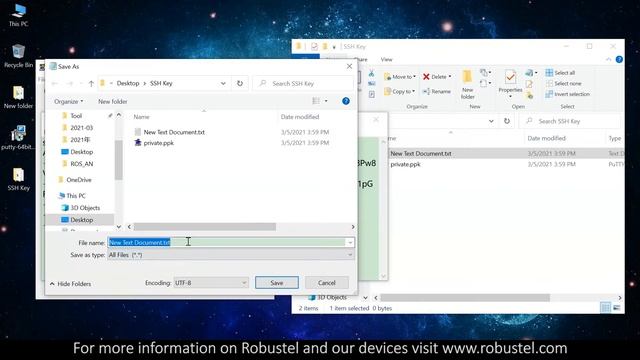640x360 pixels.
Task: Refresh the Save As folder view
Action: pos(240,83)
